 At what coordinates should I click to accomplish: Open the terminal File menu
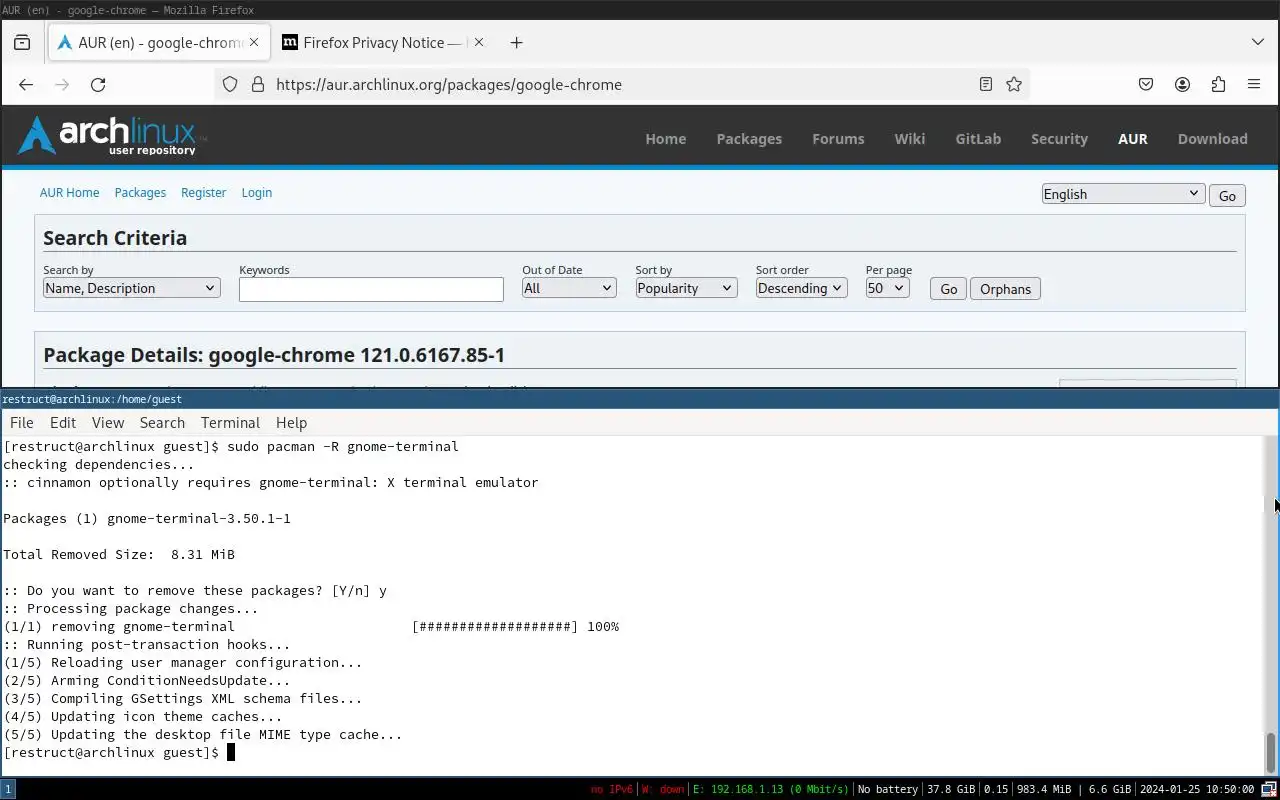pyautogui.click(x=21, y=422)
